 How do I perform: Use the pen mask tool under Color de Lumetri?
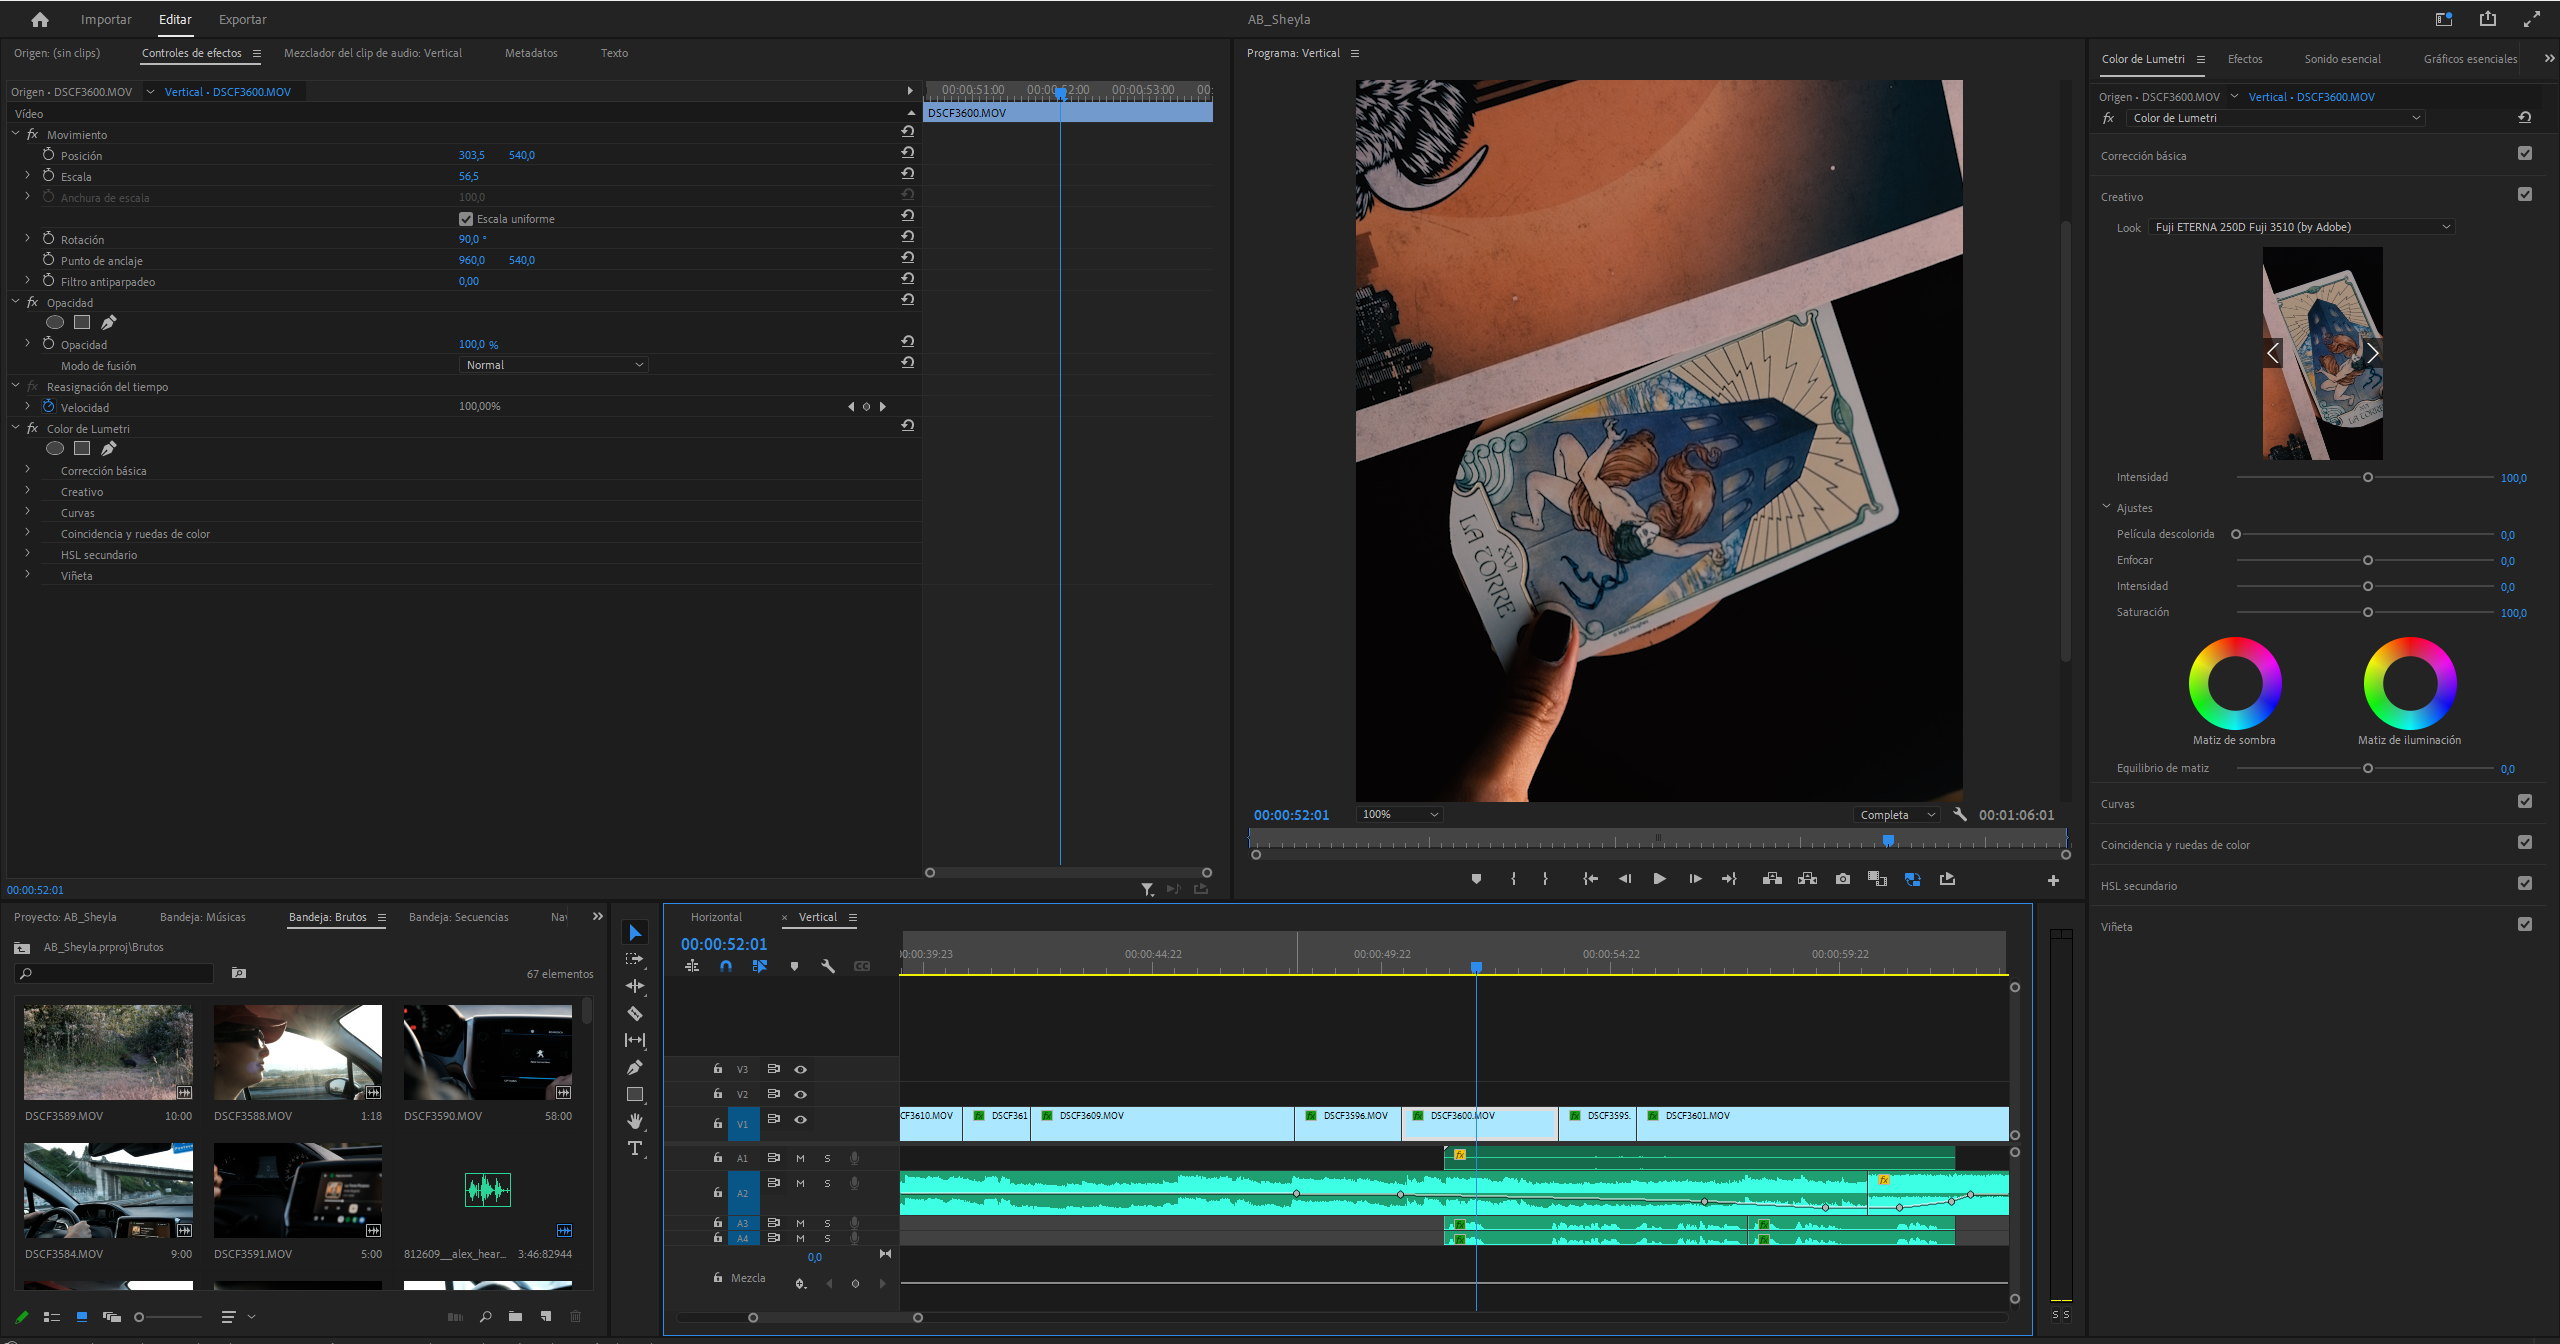(109, 448)
